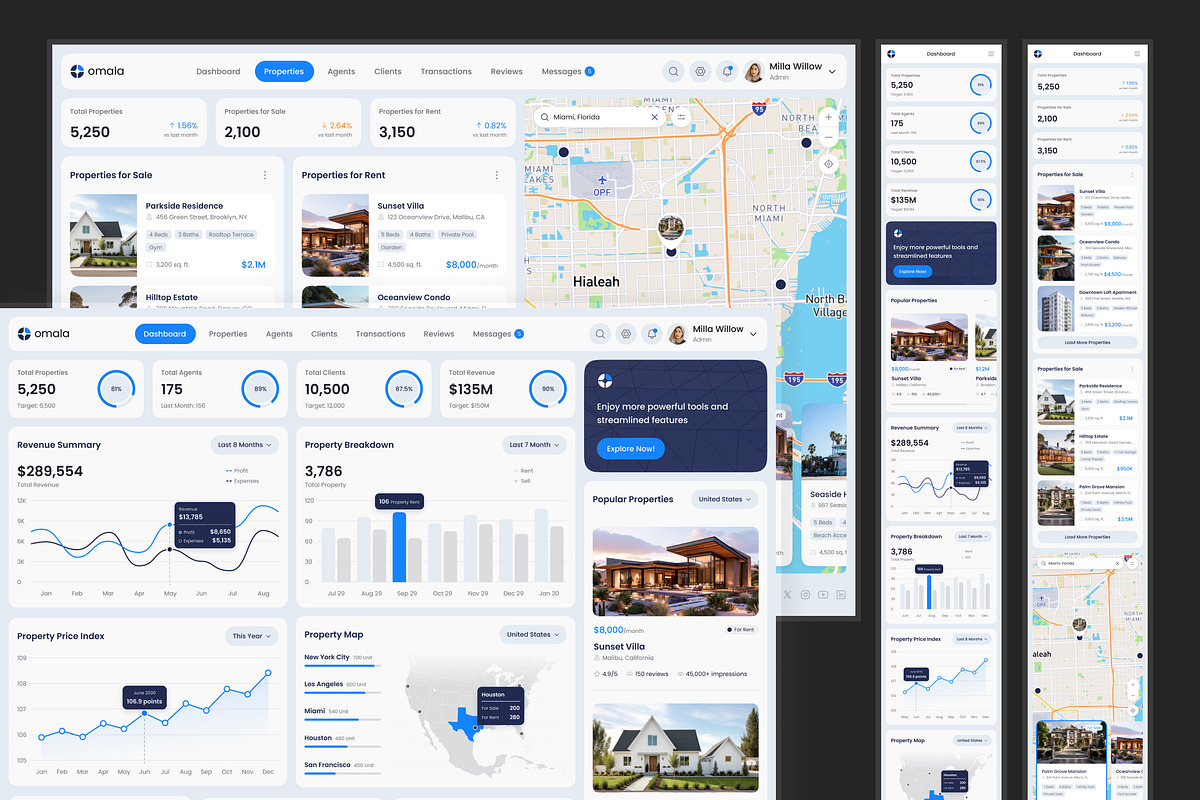This screenshot has width=1200, height=800.
Task: Click the Parkside Residence house thumbnail in desktop list
Action: (103, 236)
